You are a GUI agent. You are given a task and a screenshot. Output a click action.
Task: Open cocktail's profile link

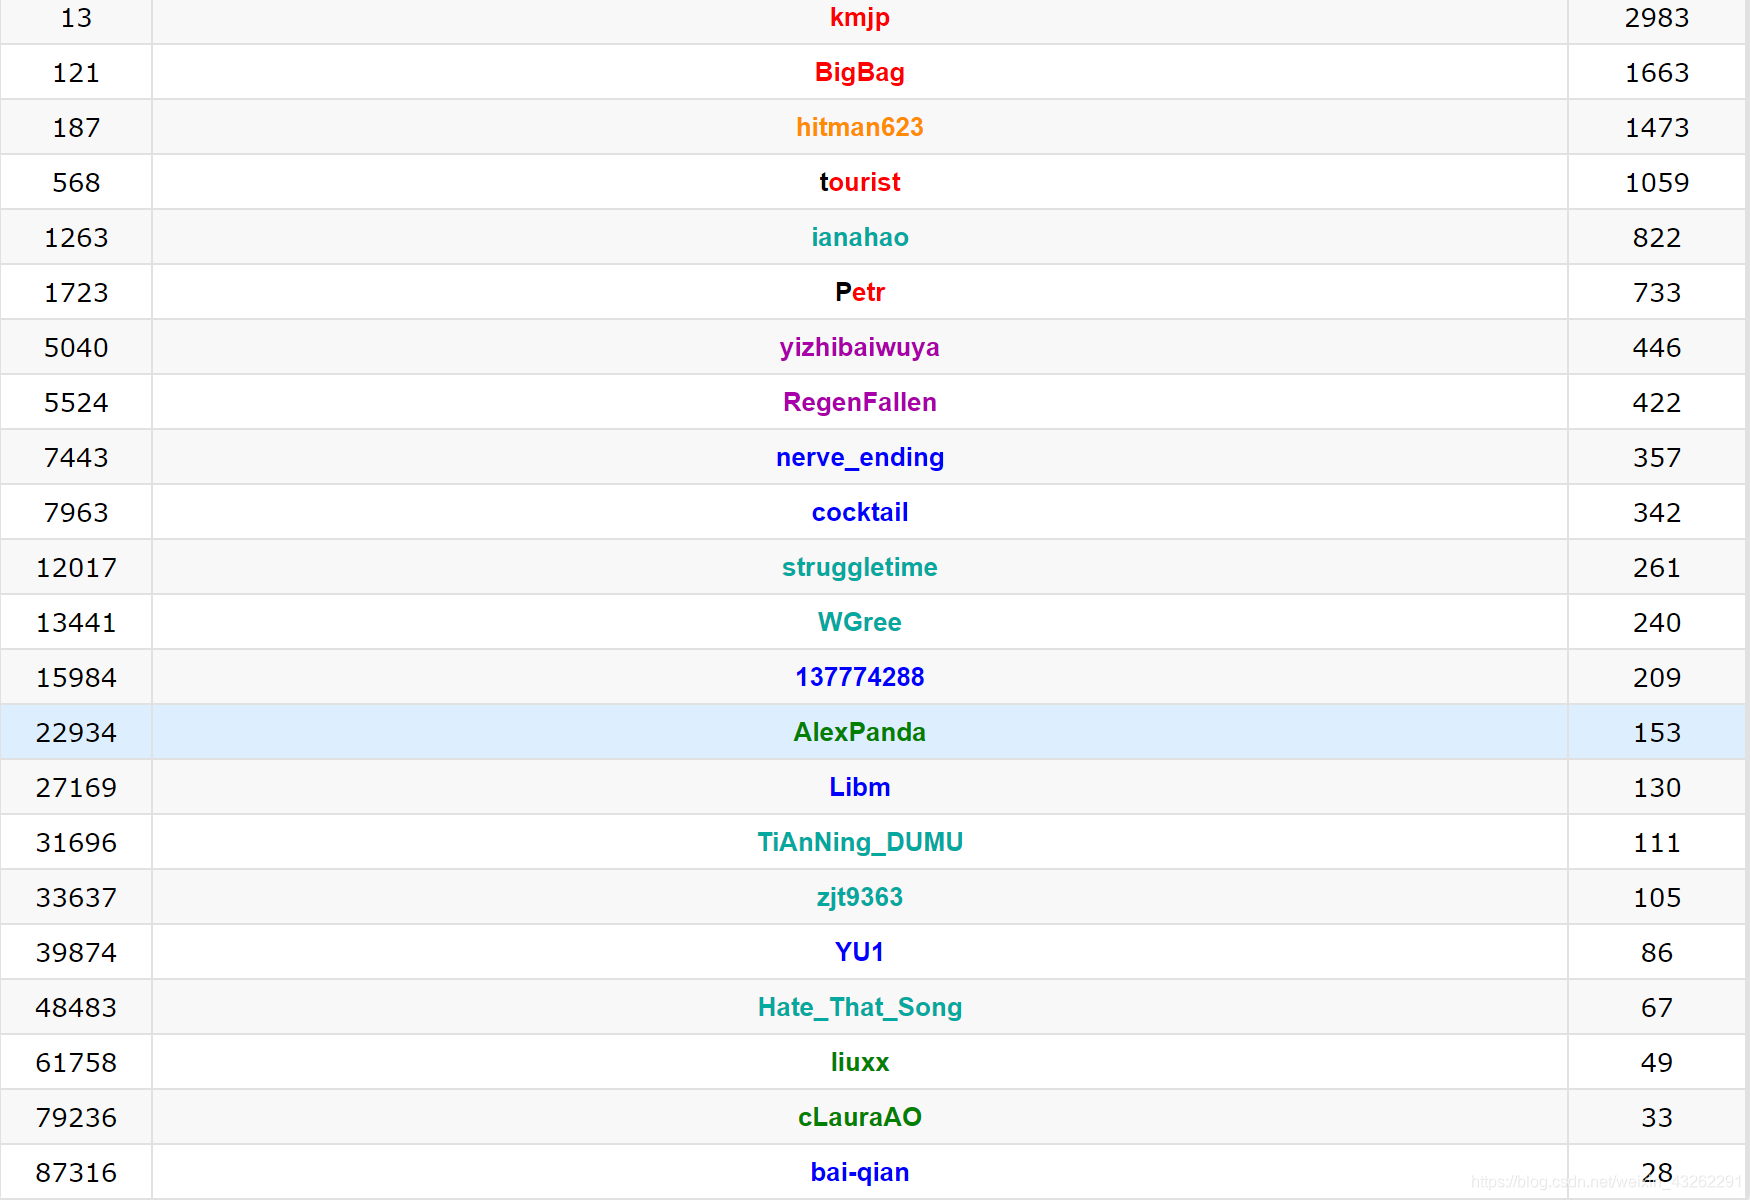[859, 512]
